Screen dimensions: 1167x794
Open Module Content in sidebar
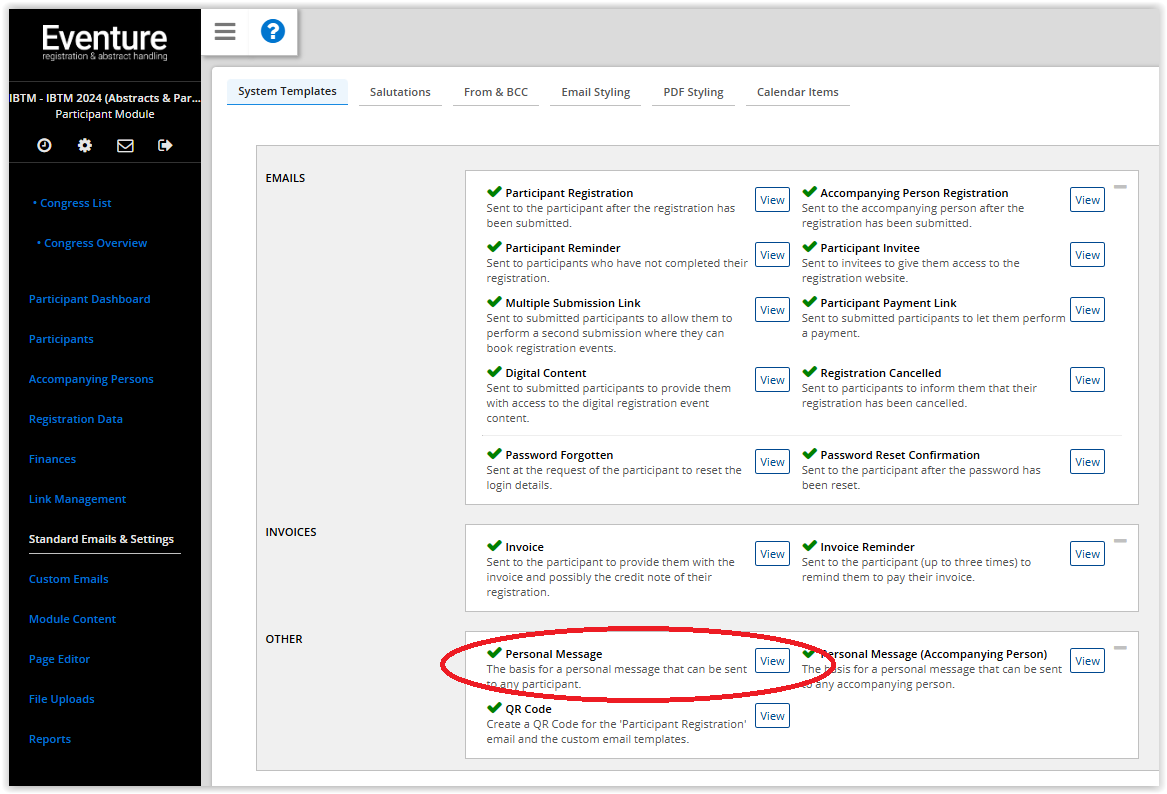click(x=72, y=619)
